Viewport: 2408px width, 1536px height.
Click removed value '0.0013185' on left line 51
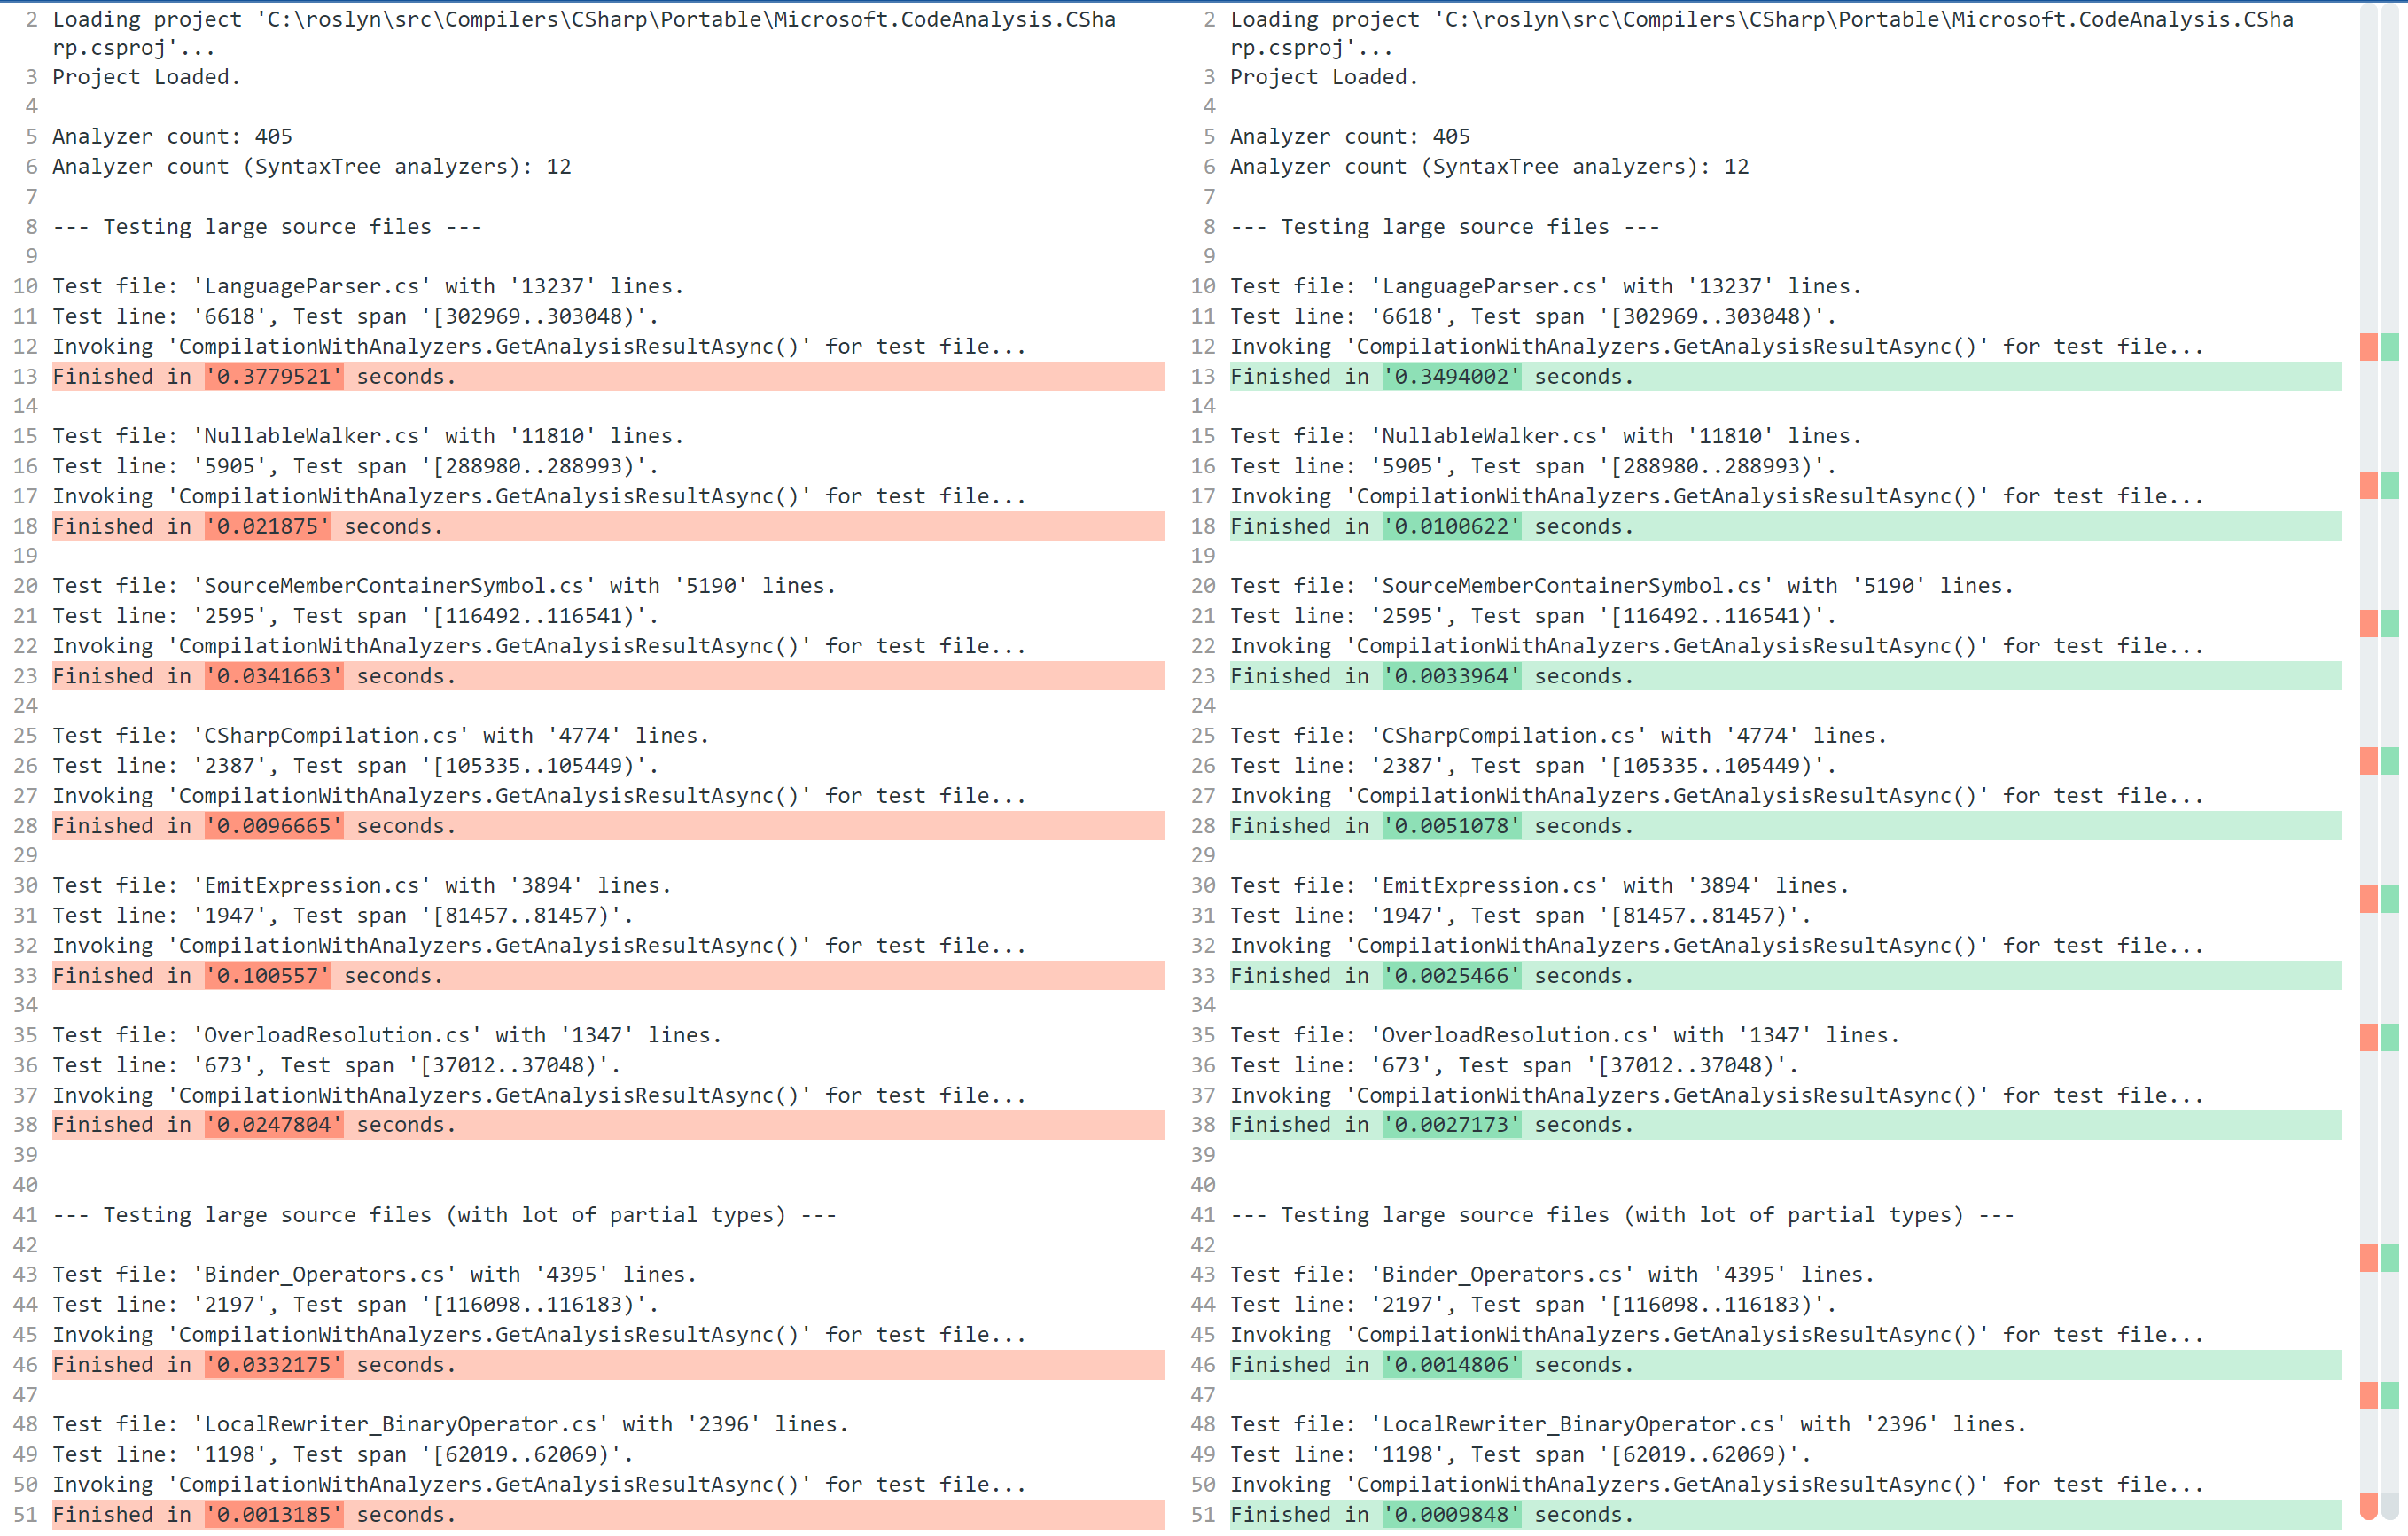point(273,1515)
